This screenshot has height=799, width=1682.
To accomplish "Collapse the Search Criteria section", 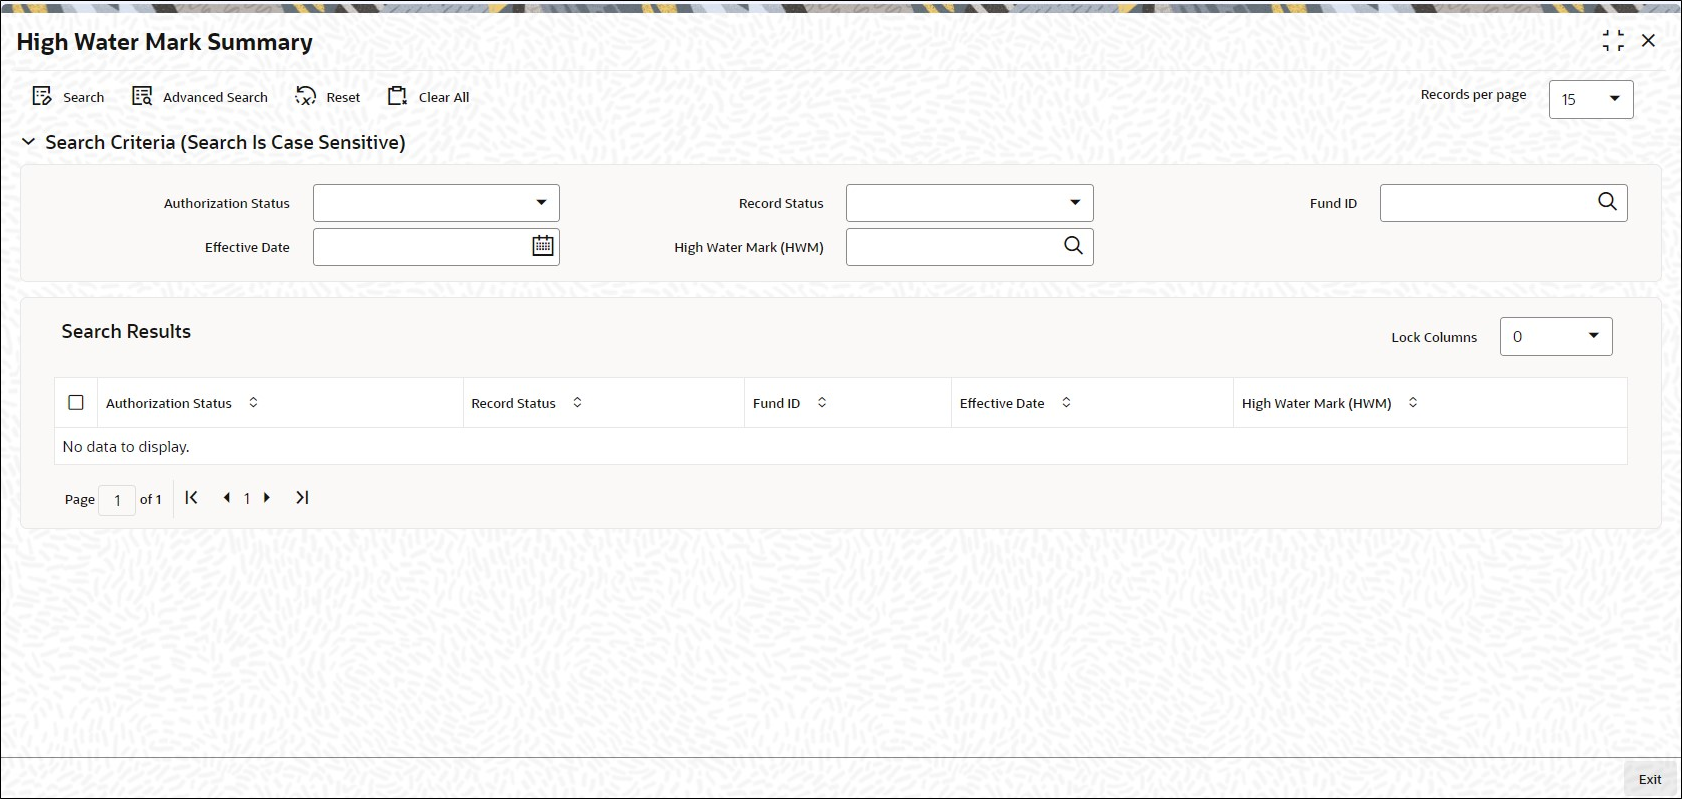I will pyautogui.click(x=28, y=142).
